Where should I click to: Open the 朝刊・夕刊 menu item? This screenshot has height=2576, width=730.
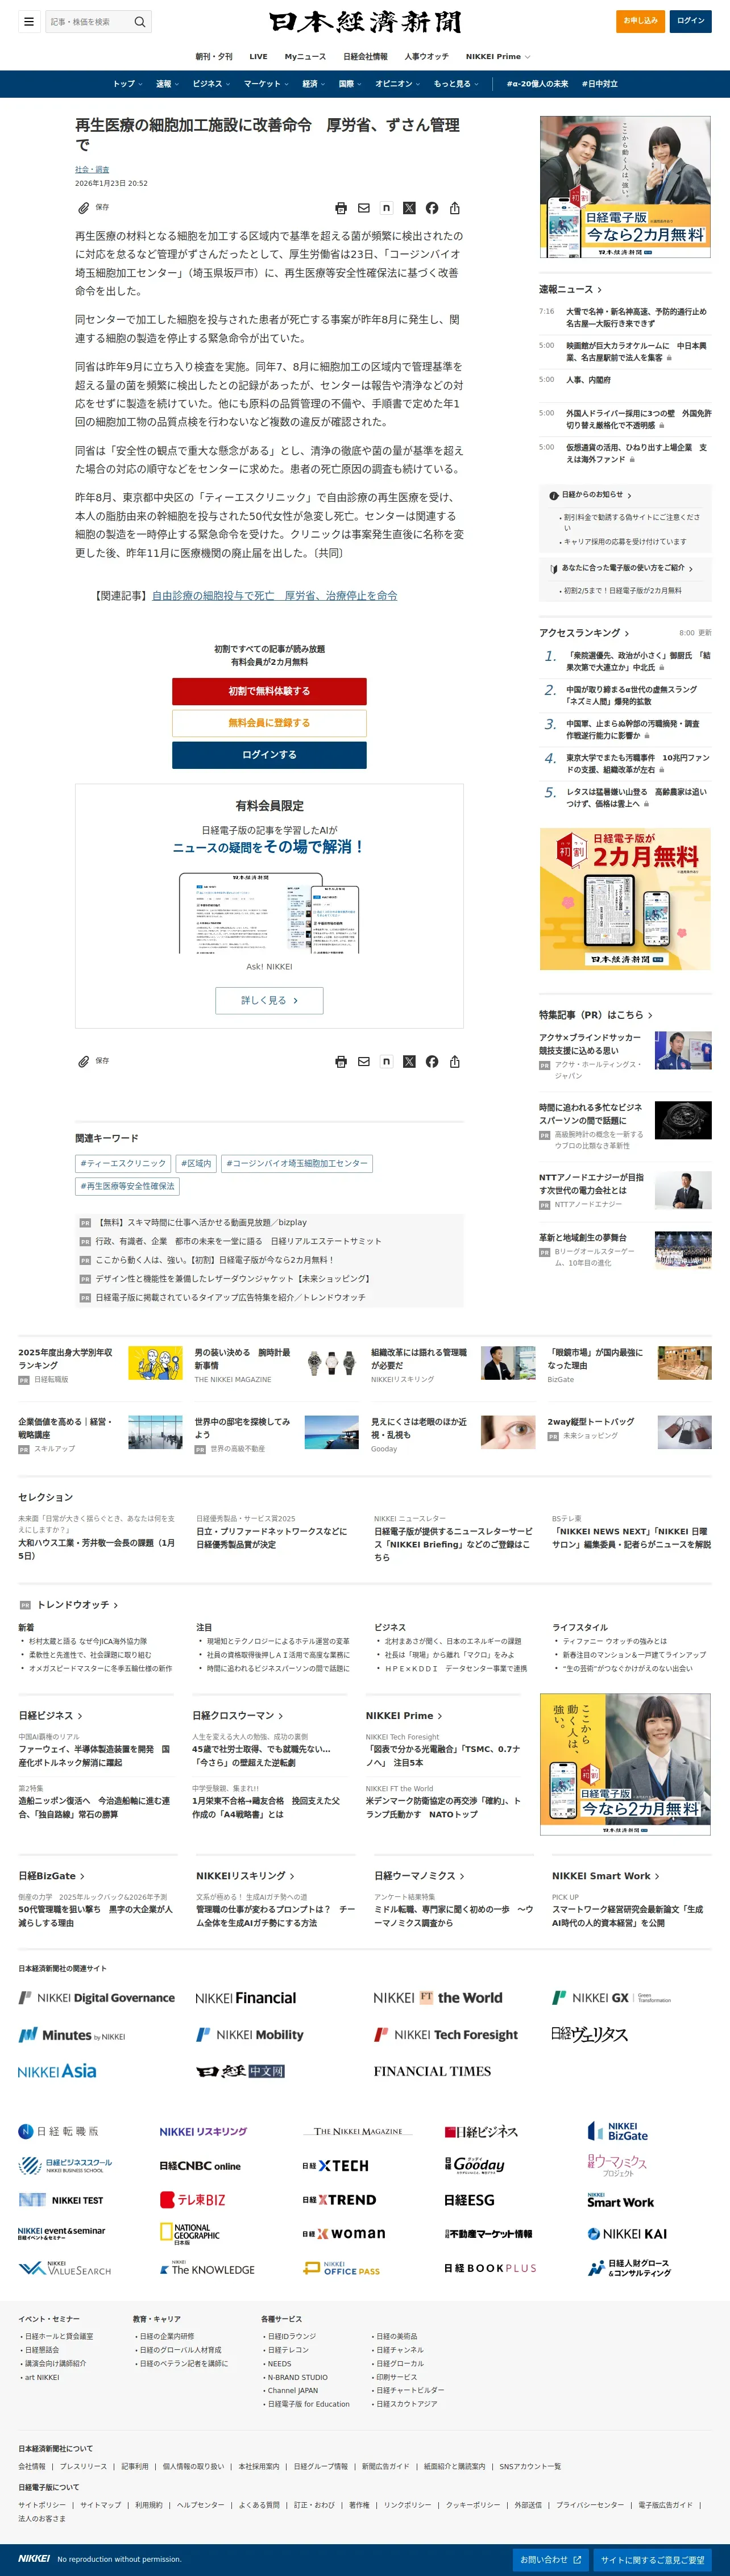214,57
